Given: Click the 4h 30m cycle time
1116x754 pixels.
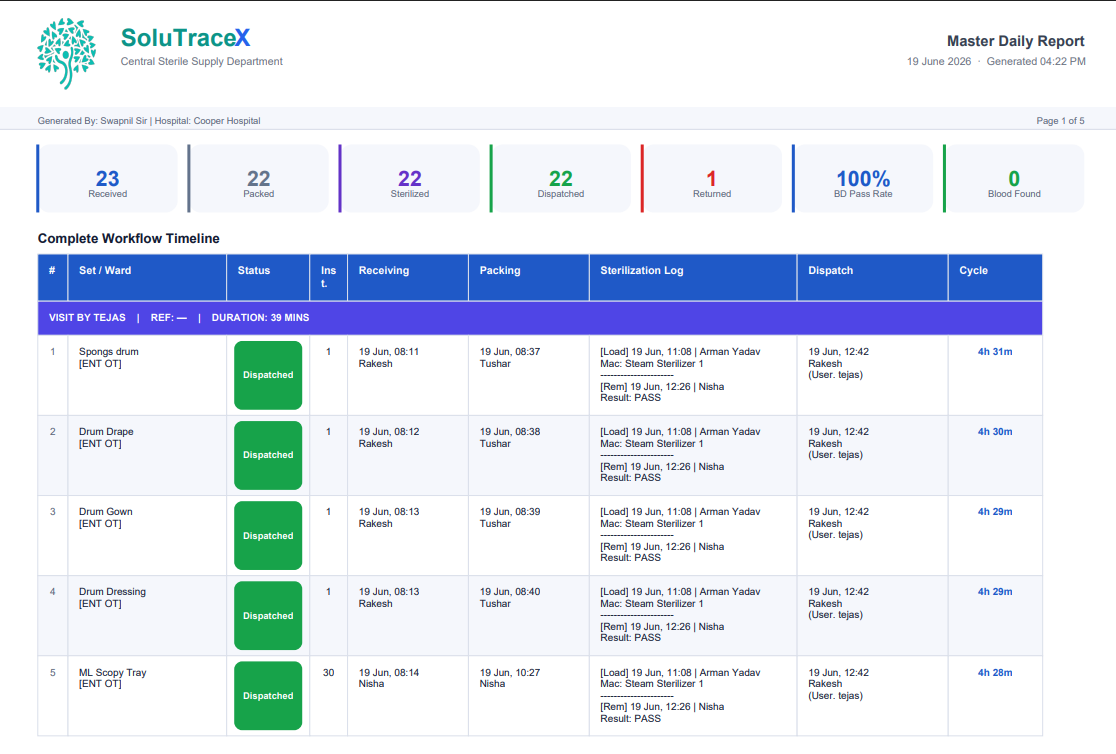Looking at the screenshot, I should click(994, 431).
